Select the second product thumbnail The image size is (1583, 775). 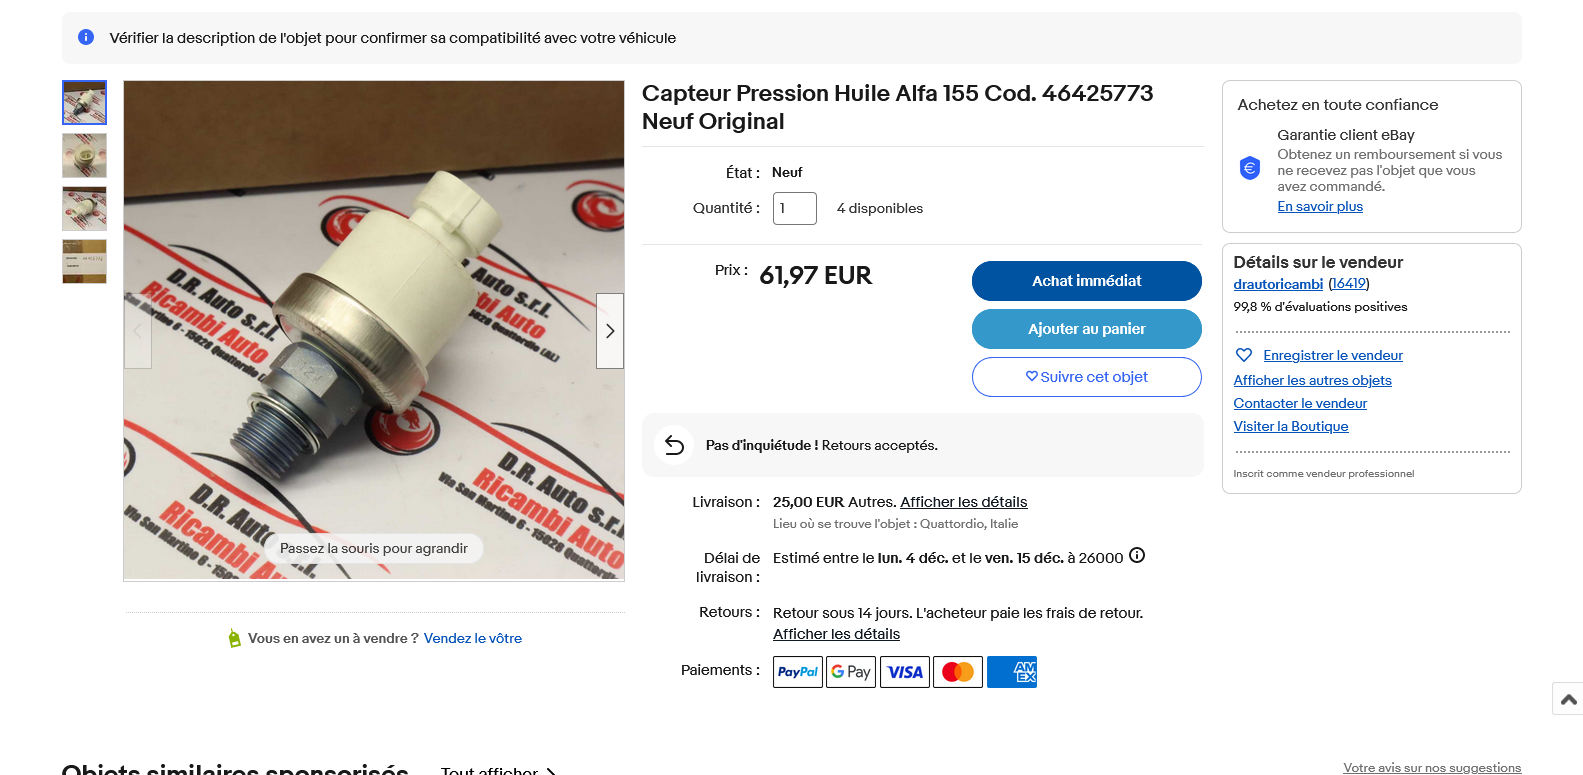(x=84, y=155)
